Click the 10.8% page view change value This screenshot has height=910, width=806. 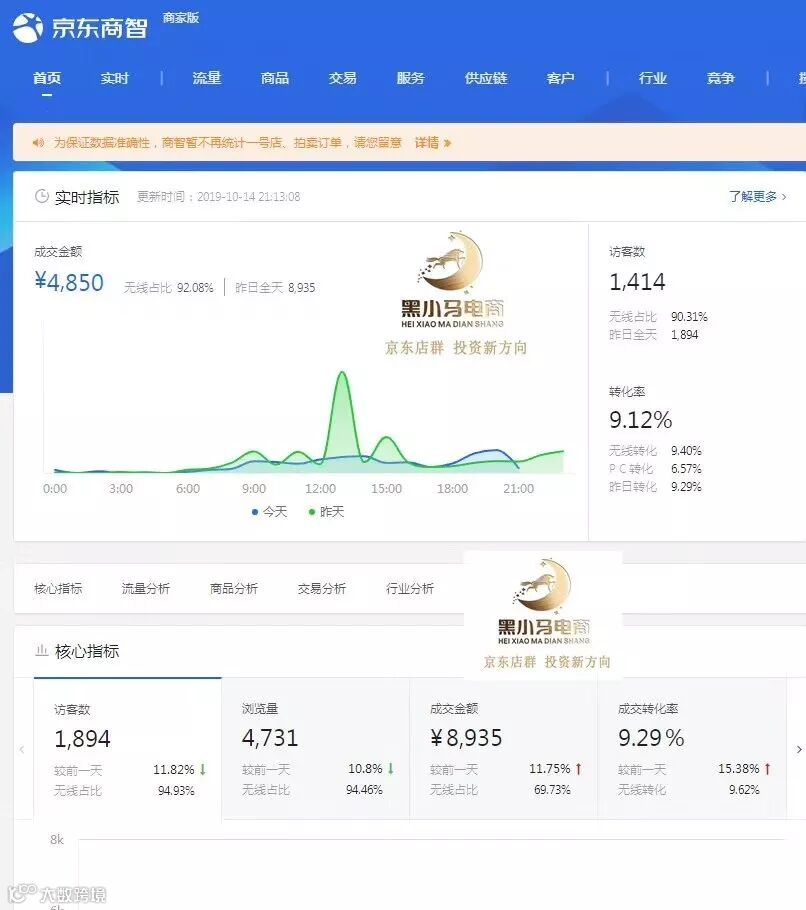coord(365,768)
